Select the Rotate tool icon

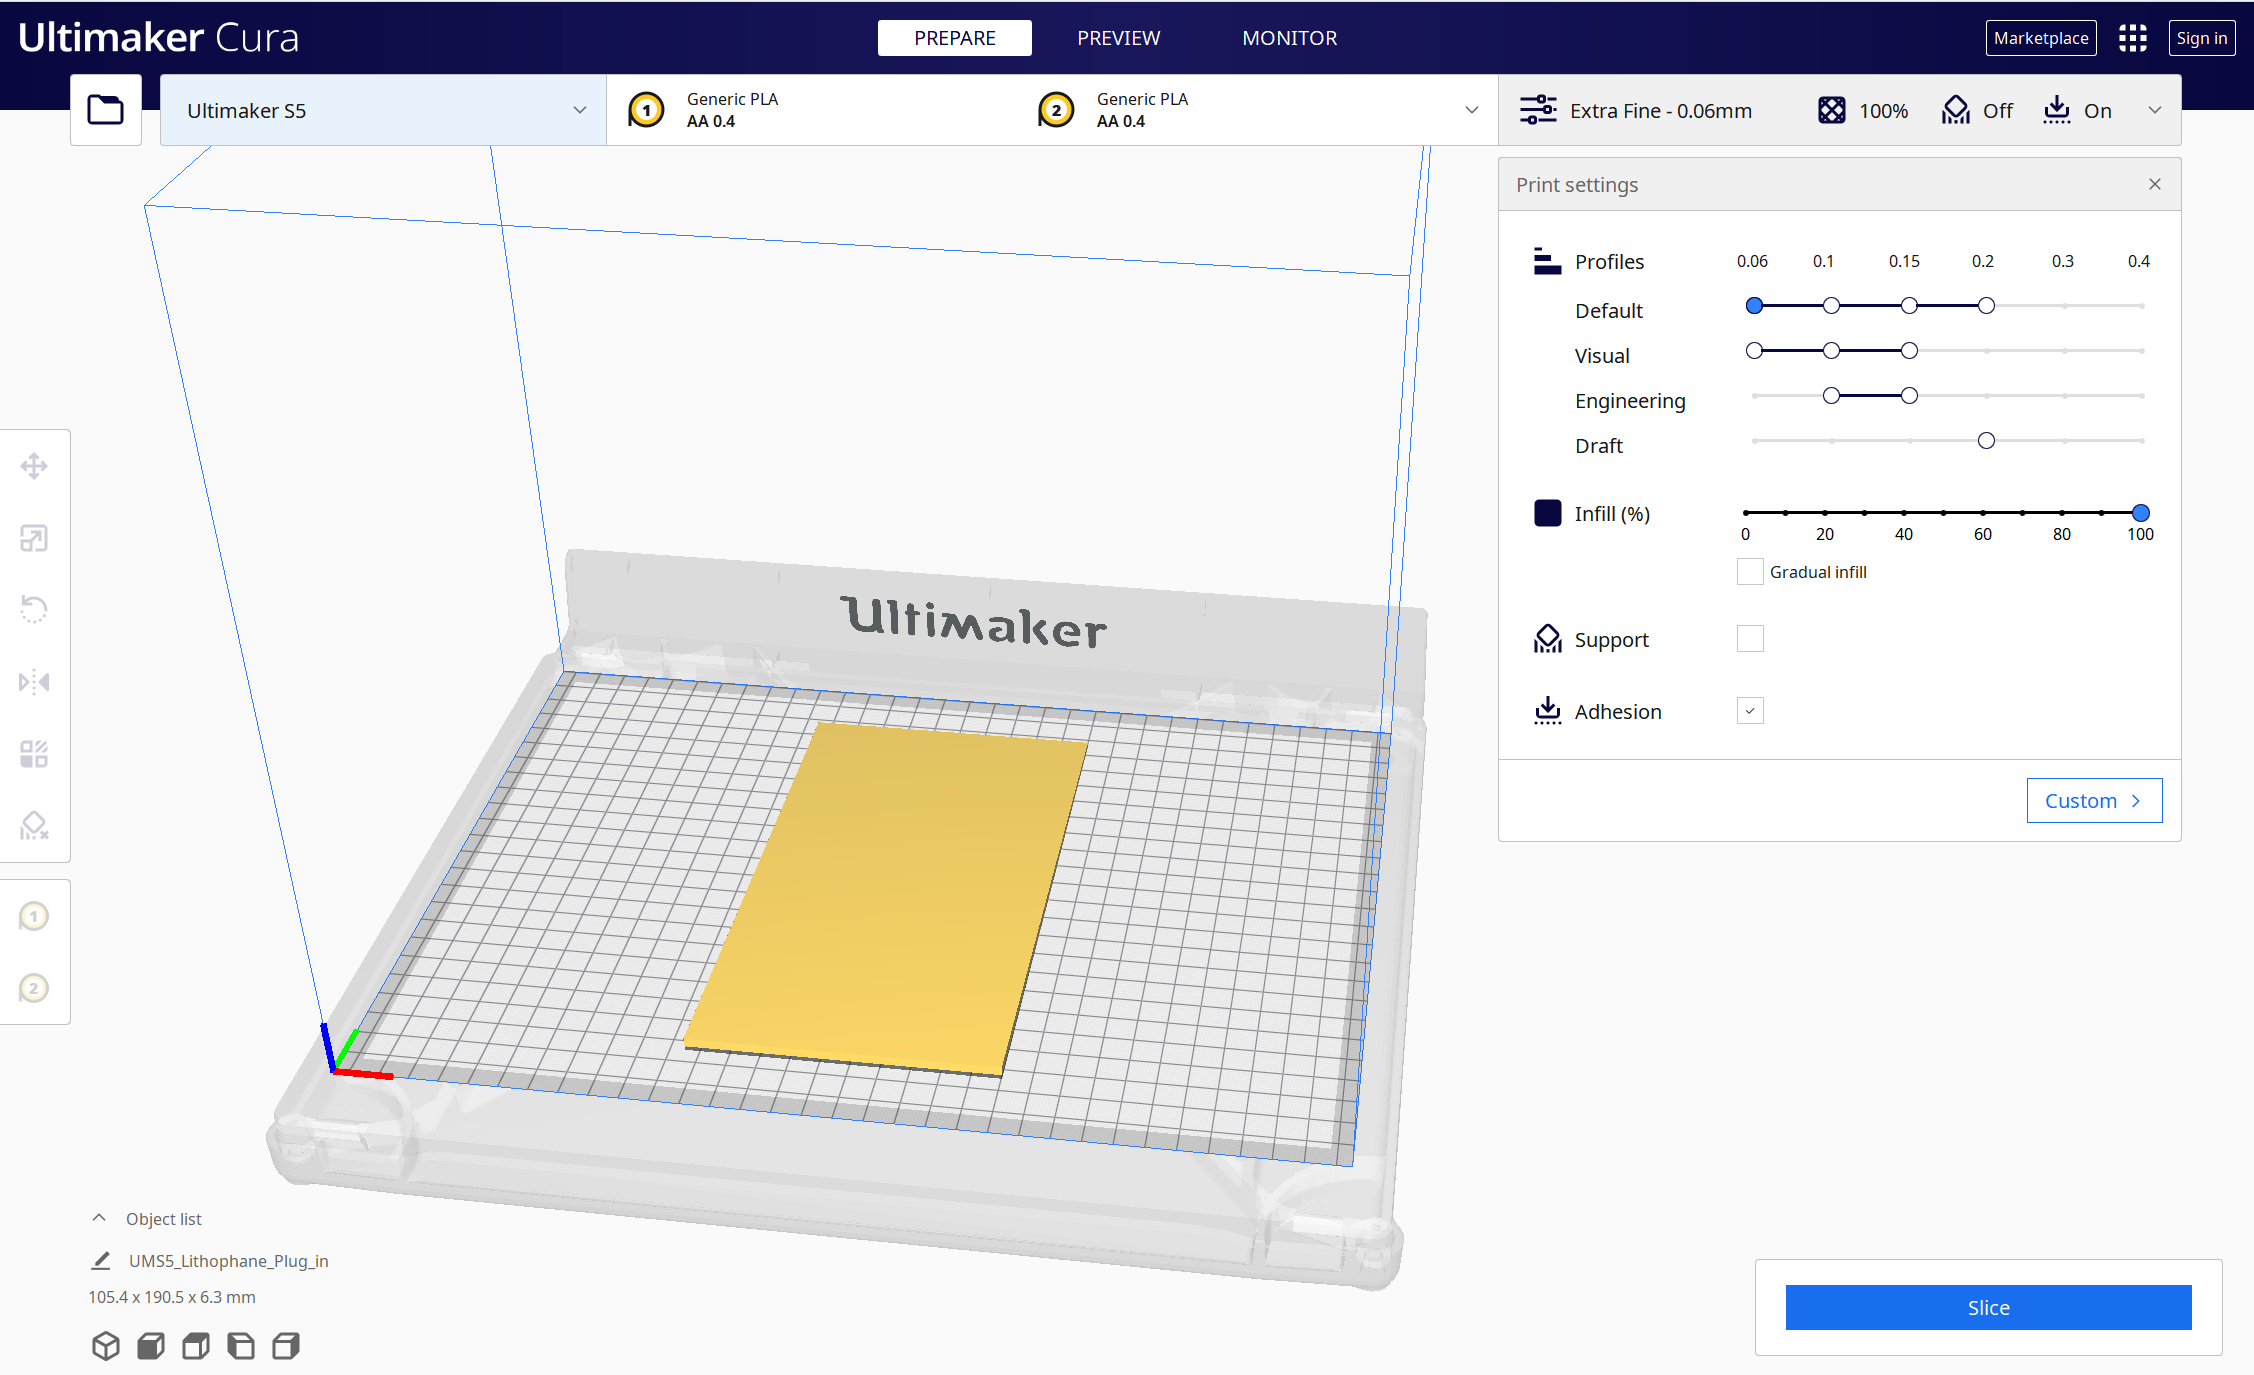34,609
